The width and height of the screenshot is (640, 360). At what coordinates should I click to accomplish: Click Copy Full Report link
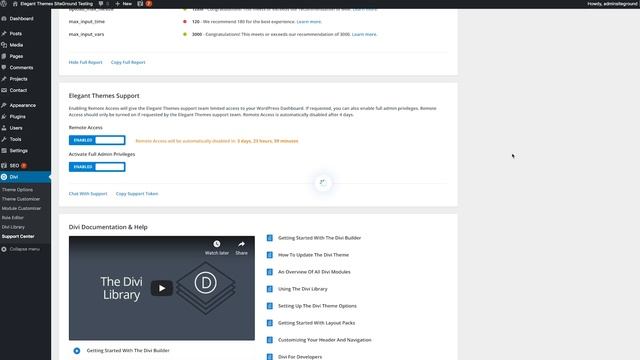pyautogui.click(x=128, y=62)
